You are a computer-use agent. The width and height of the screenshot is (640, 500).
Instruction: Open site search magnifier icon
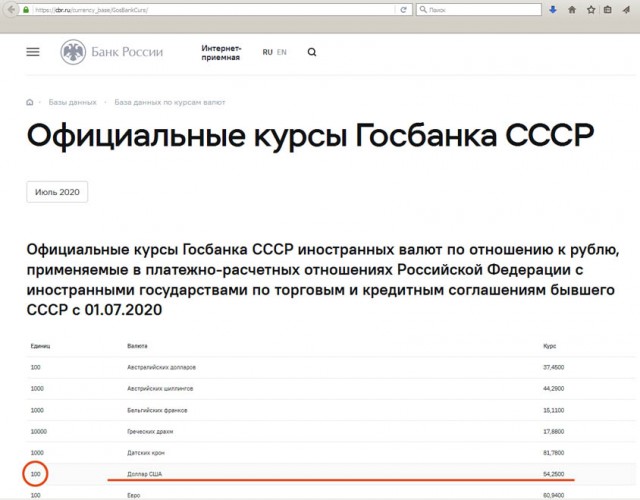(x=312, y=52)
